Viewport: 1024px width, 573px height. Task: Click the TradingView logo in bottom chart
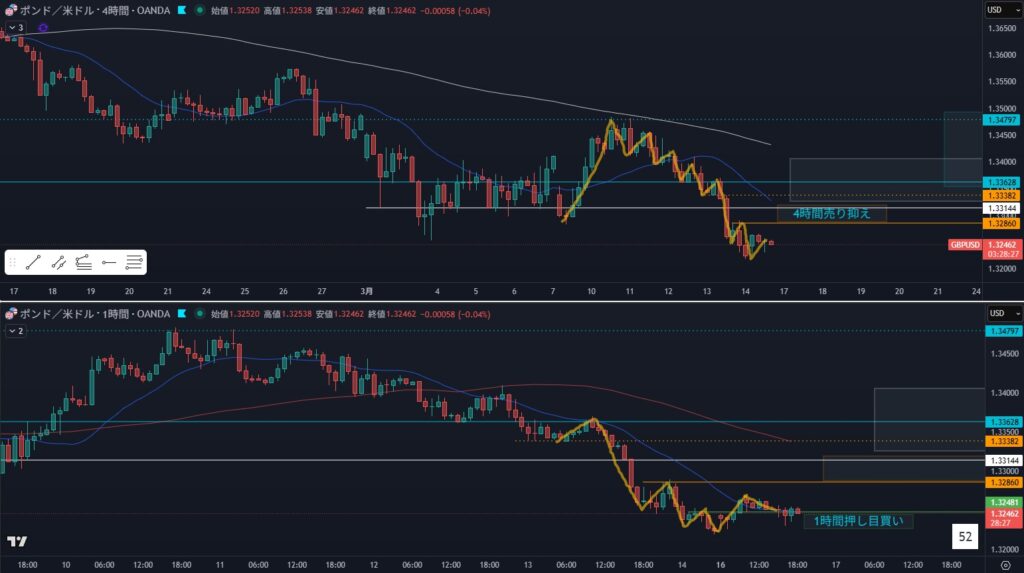coord(17,541)
